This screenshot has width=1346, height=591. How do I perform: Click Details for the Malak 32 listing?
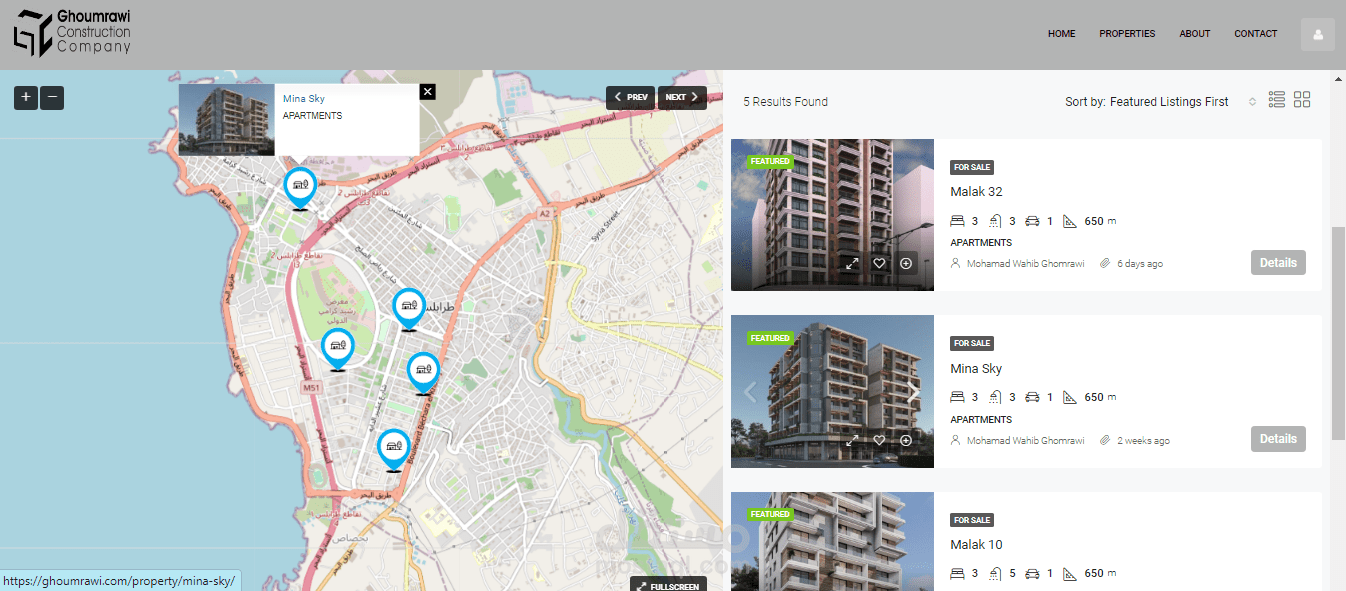(x=1278, y=263)
